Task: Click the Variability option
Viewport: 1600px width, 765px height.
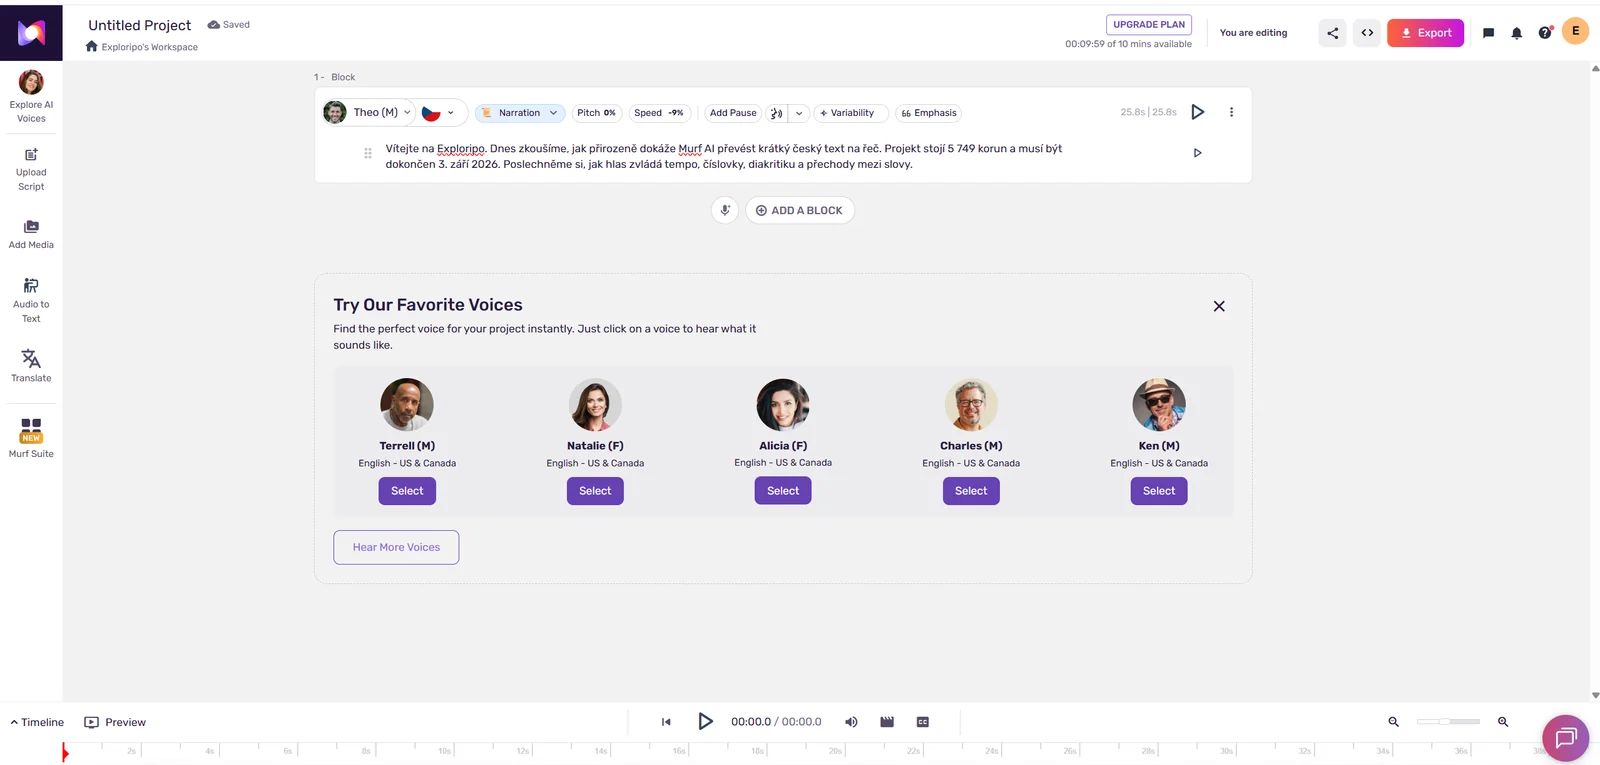Action: pyautogui.click(x=851, y=113)
